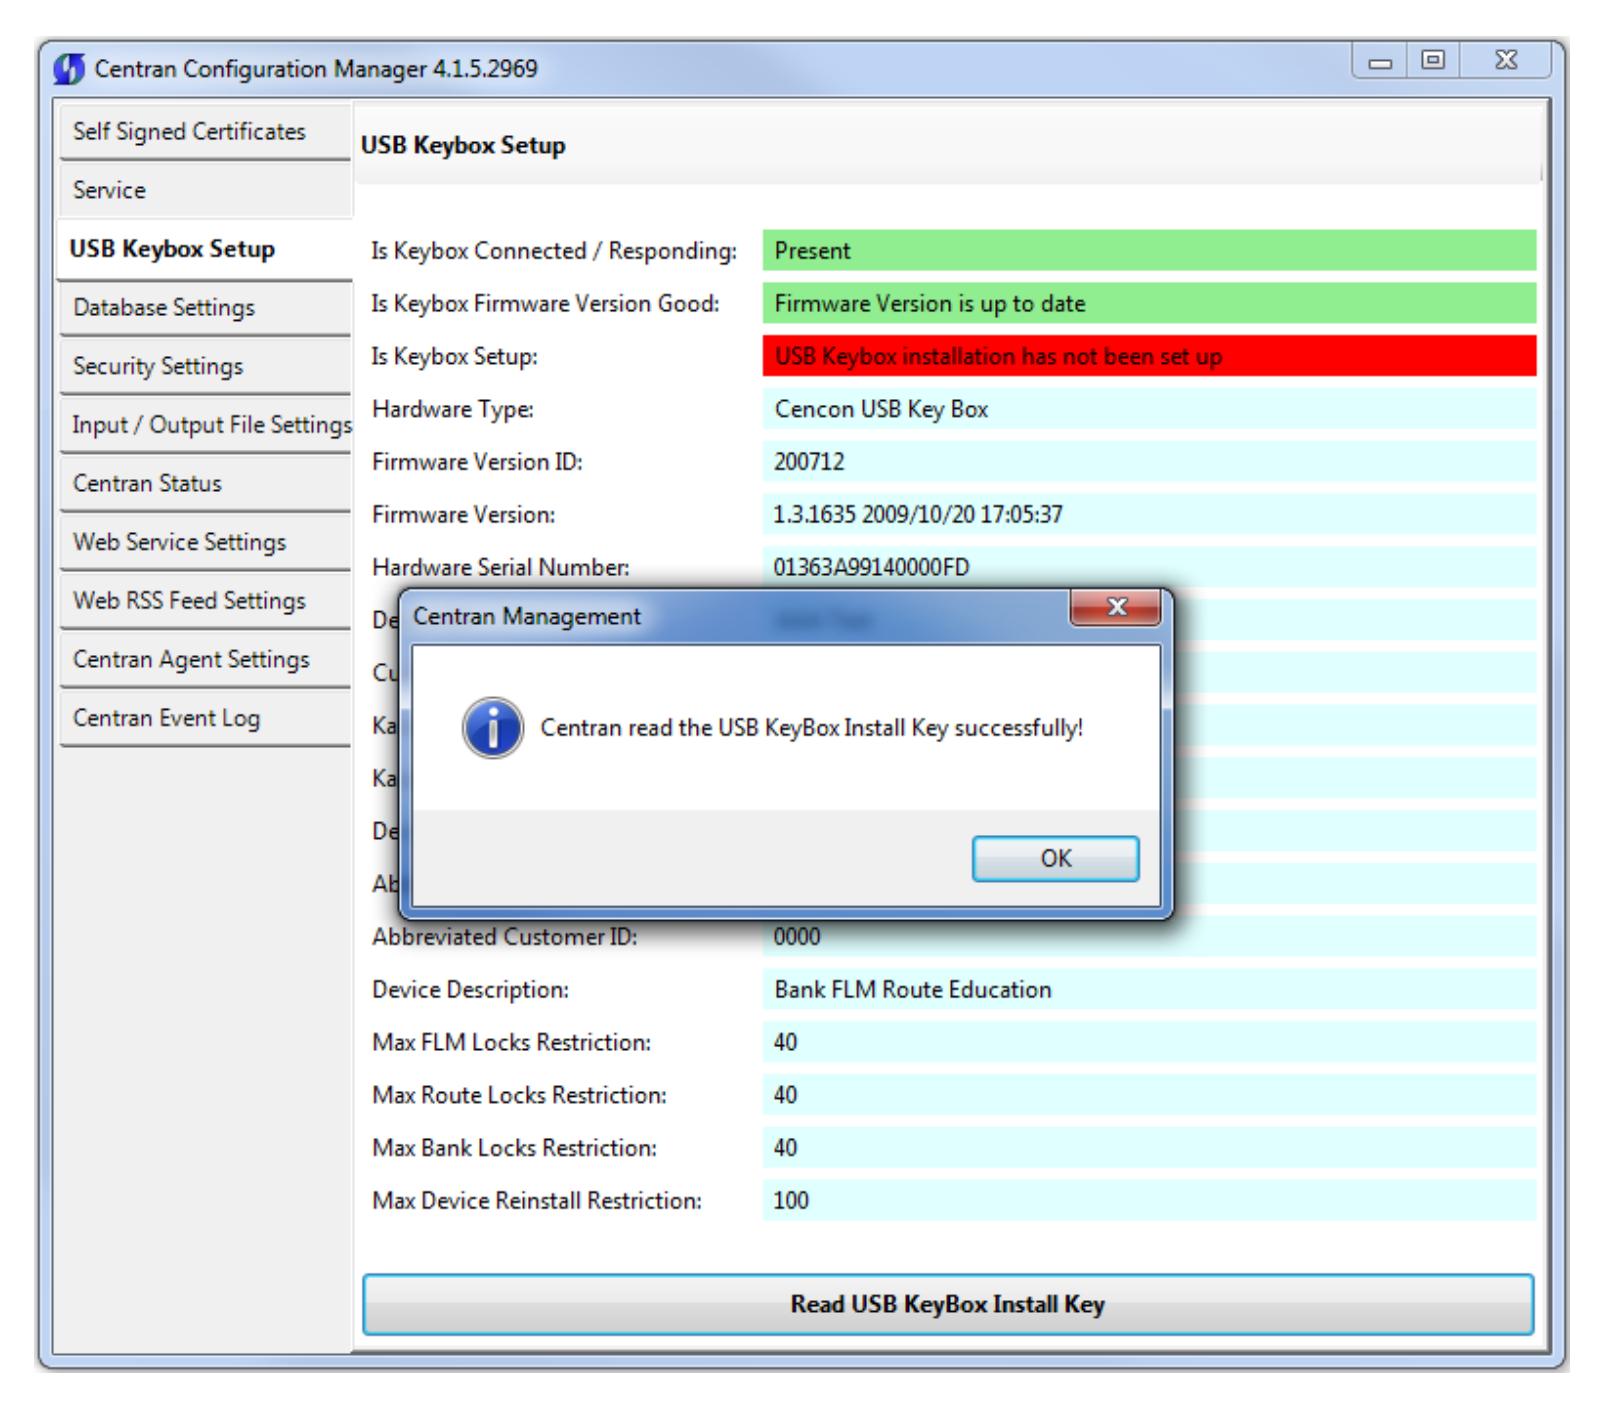The image size is (1604, 1405).
Task: Click 'Is Keybox Firmware Version Good:' label
Action: tap(545, 304)
